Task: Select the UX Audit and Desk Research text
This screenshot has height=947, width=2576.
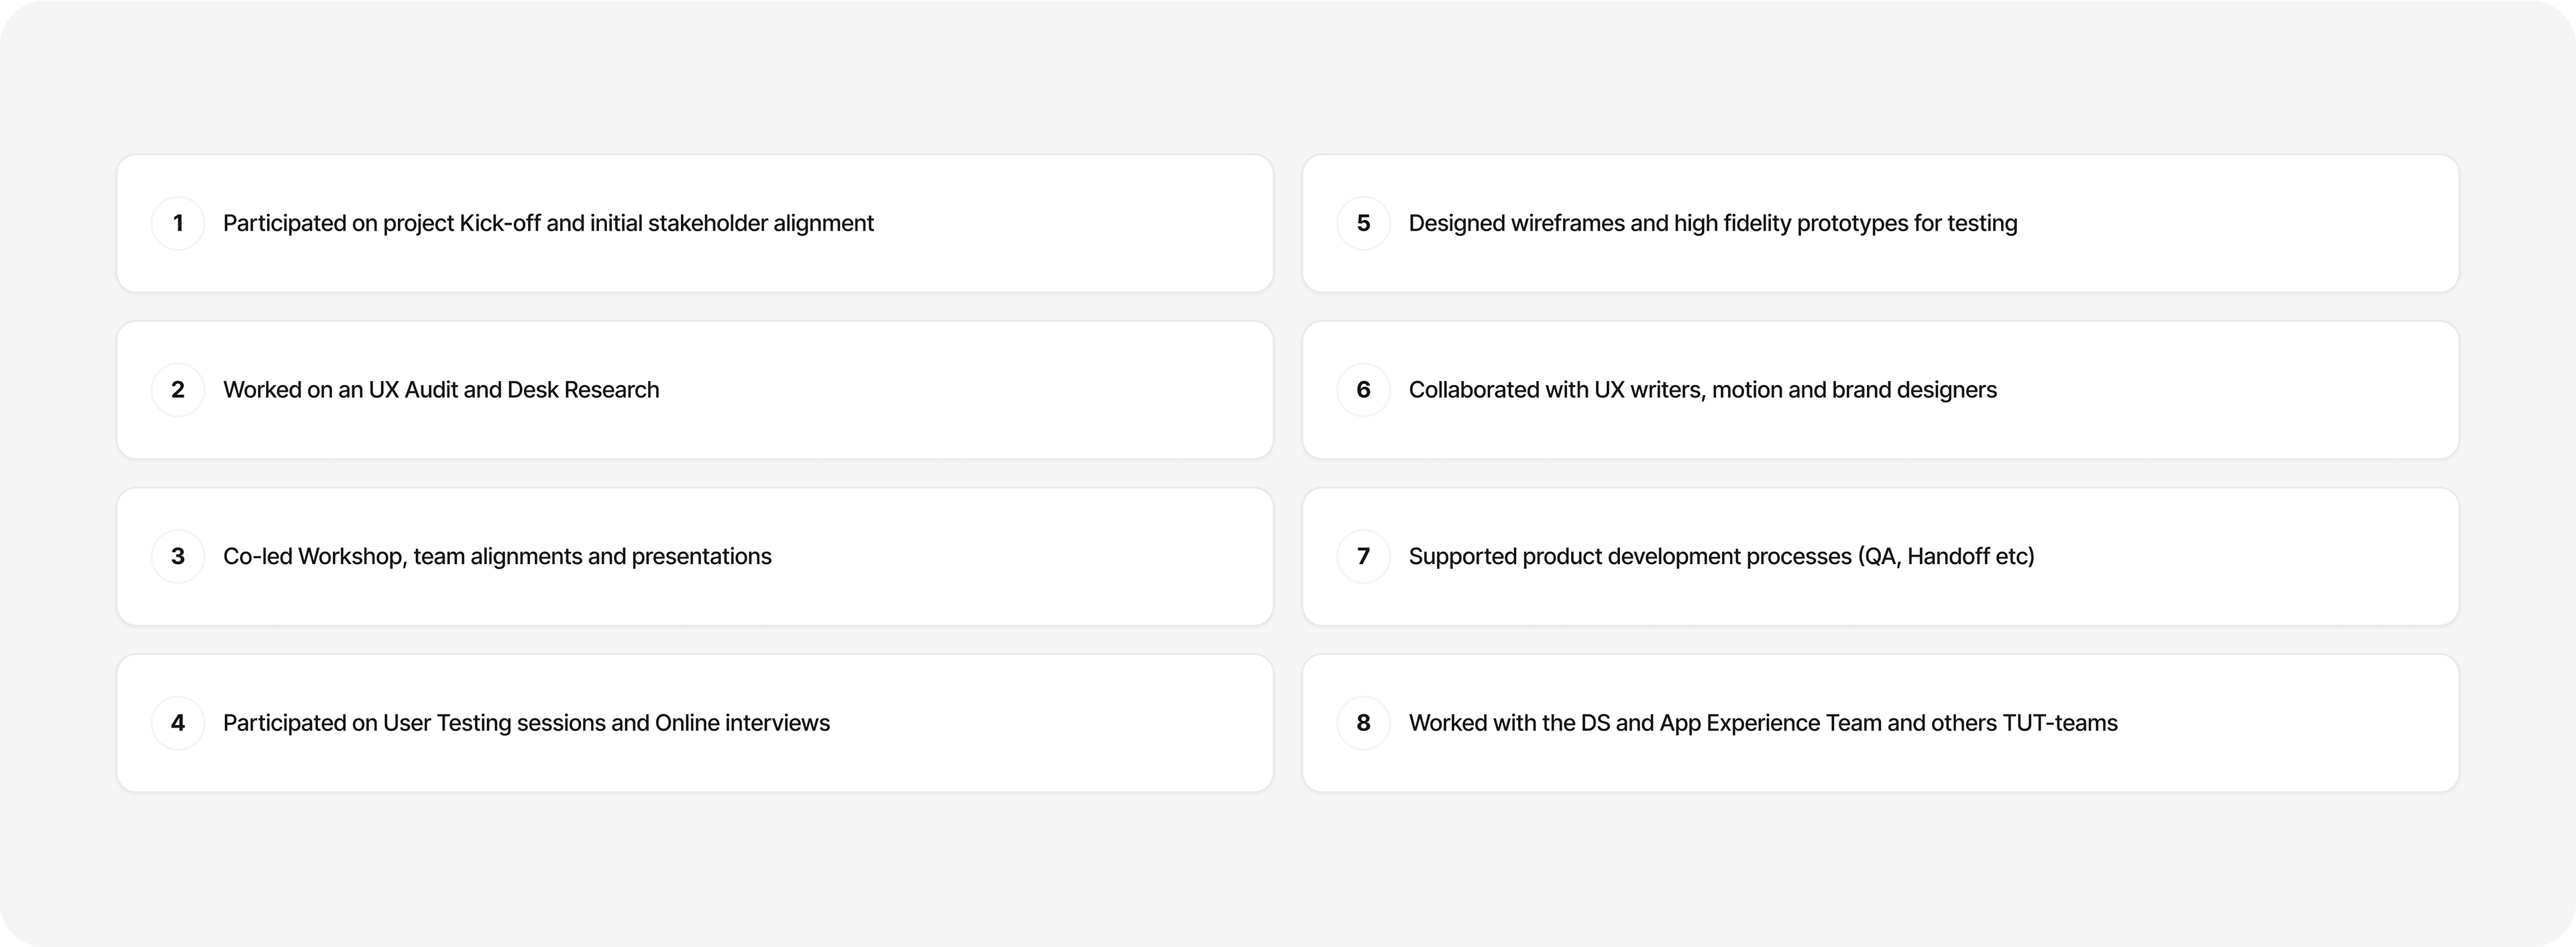Action: pos(441,390)
